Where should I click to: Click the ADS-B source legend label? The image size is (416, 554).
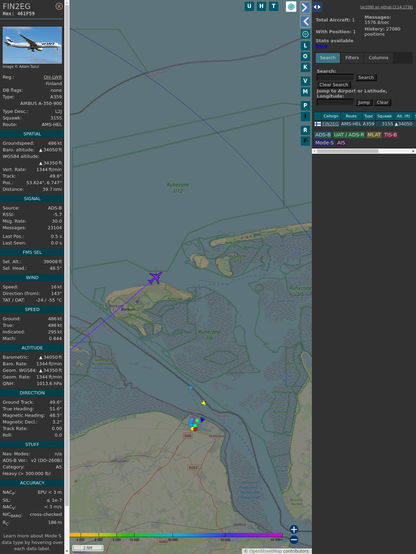(x=323, y=135)
